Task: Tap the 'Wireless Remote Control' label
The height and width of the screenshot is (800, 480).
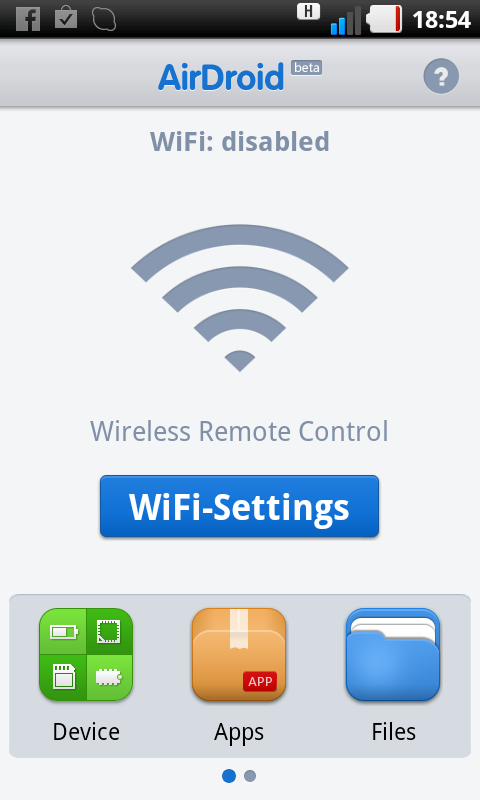Action: [x=239, y=431]
